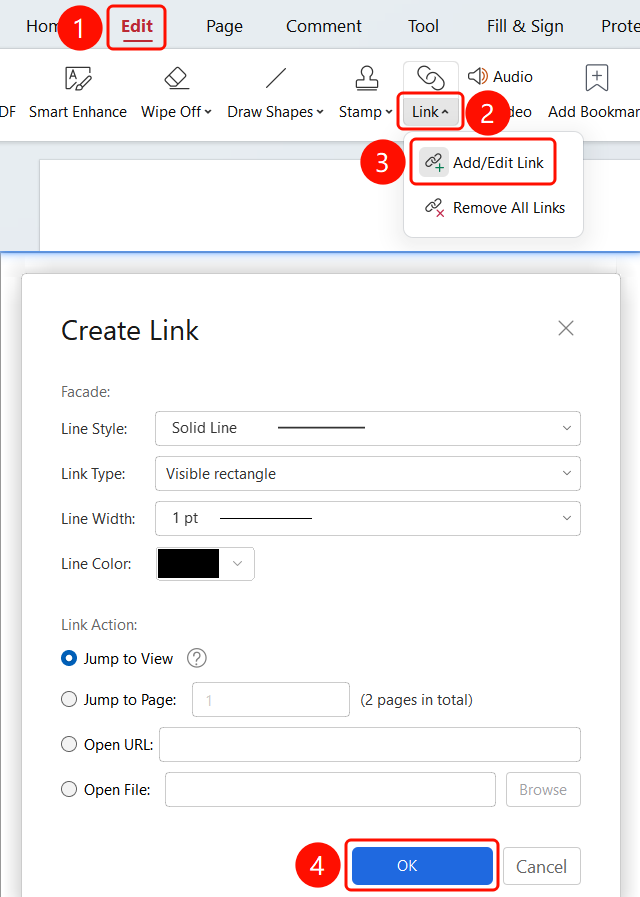Open the Line Style dropdown

pyautogui.click(x=368, y=428)
